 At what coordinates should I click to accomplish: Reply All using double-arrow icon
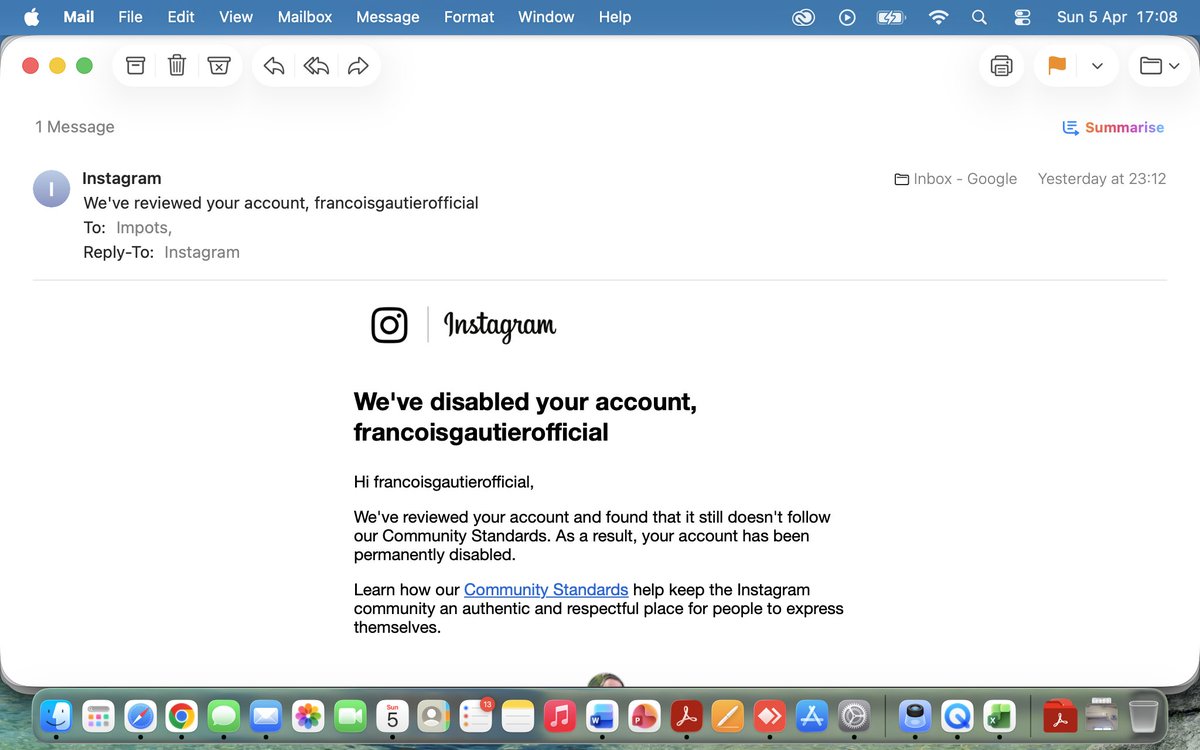pos(316,66)
